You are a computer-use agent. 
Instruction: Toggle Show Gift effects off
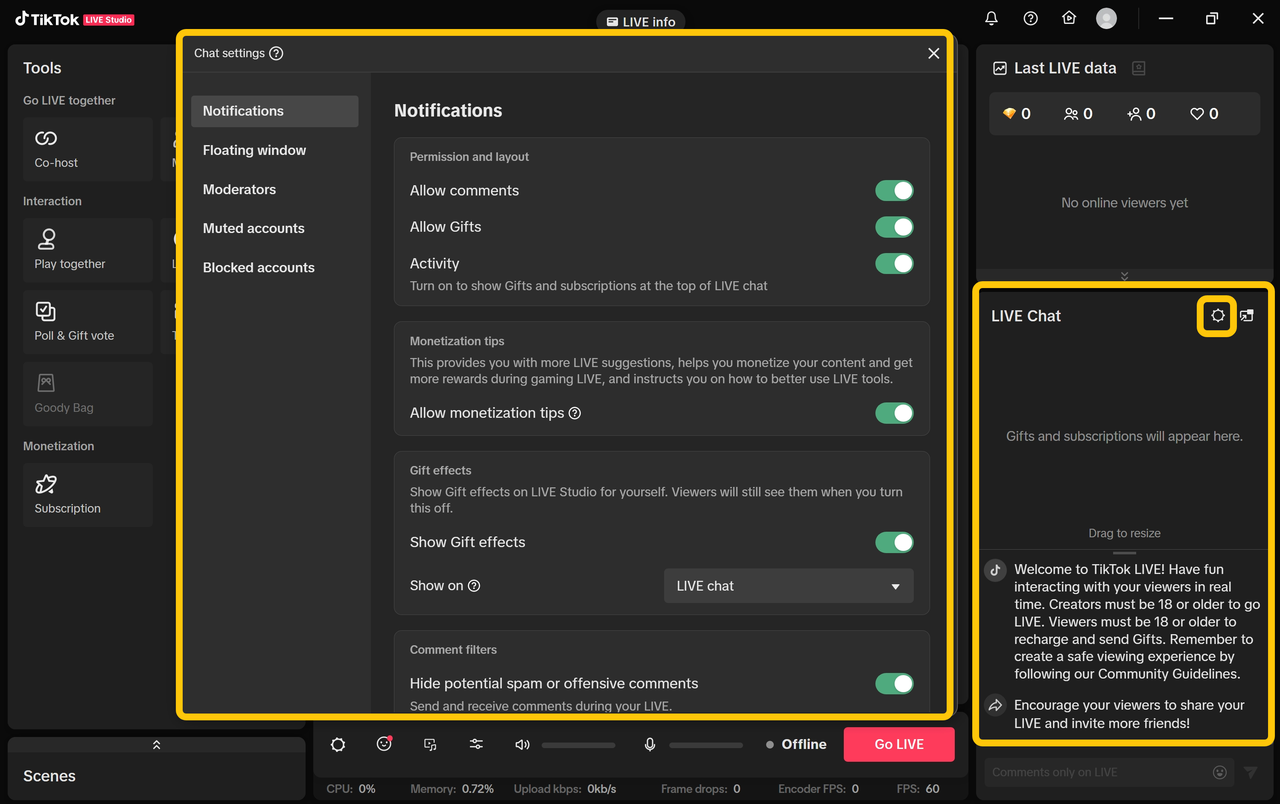point(894,542)
